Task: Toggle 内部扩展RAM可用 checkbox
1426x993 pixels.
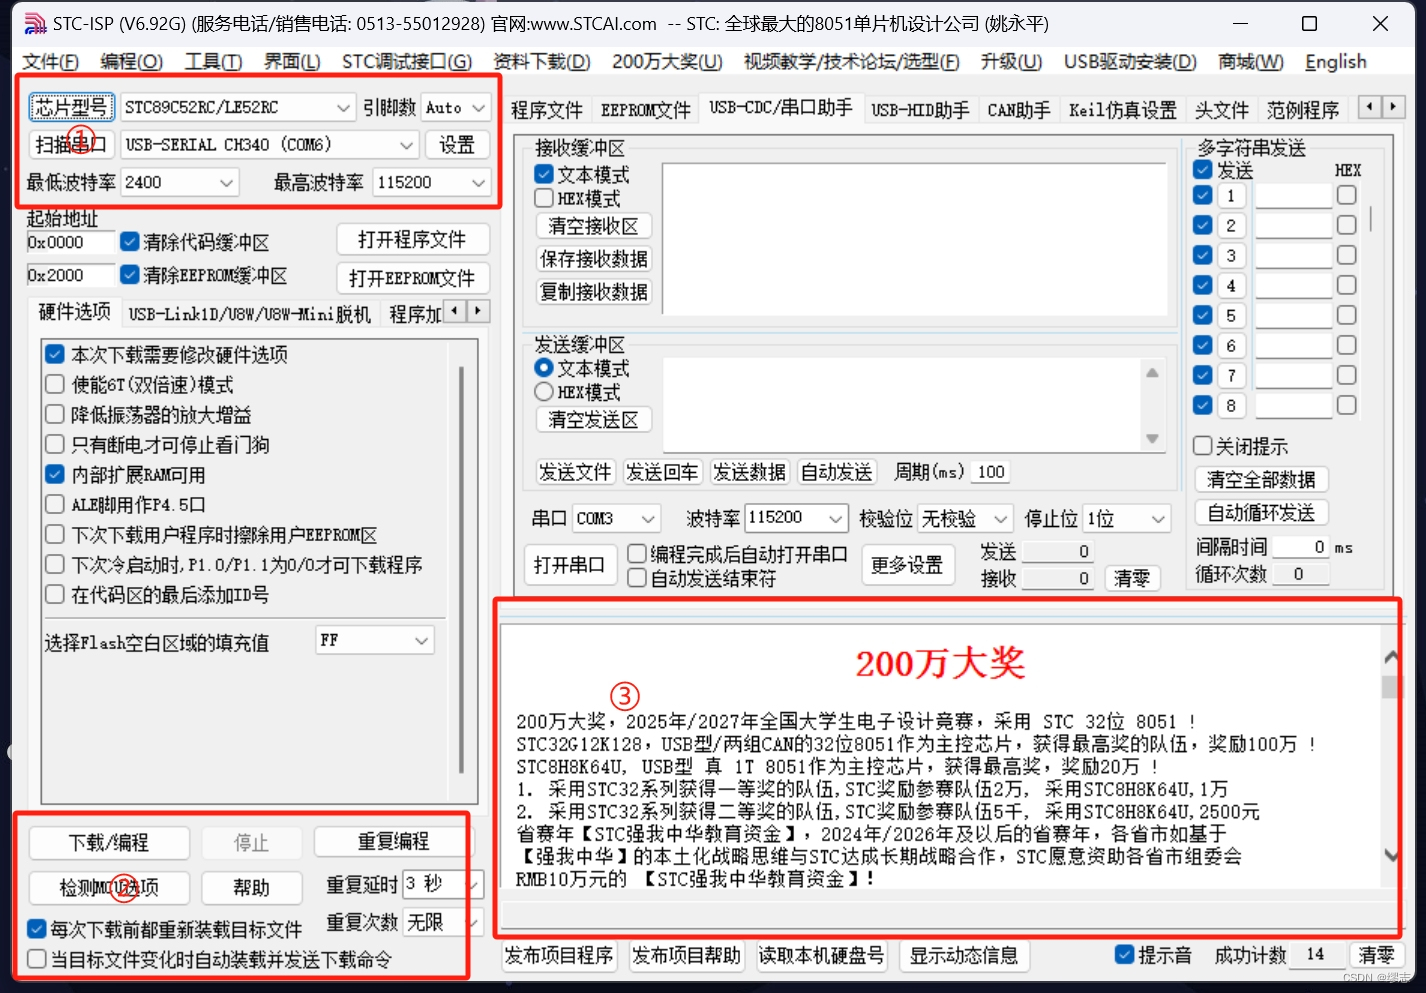Action: point(55,474)
